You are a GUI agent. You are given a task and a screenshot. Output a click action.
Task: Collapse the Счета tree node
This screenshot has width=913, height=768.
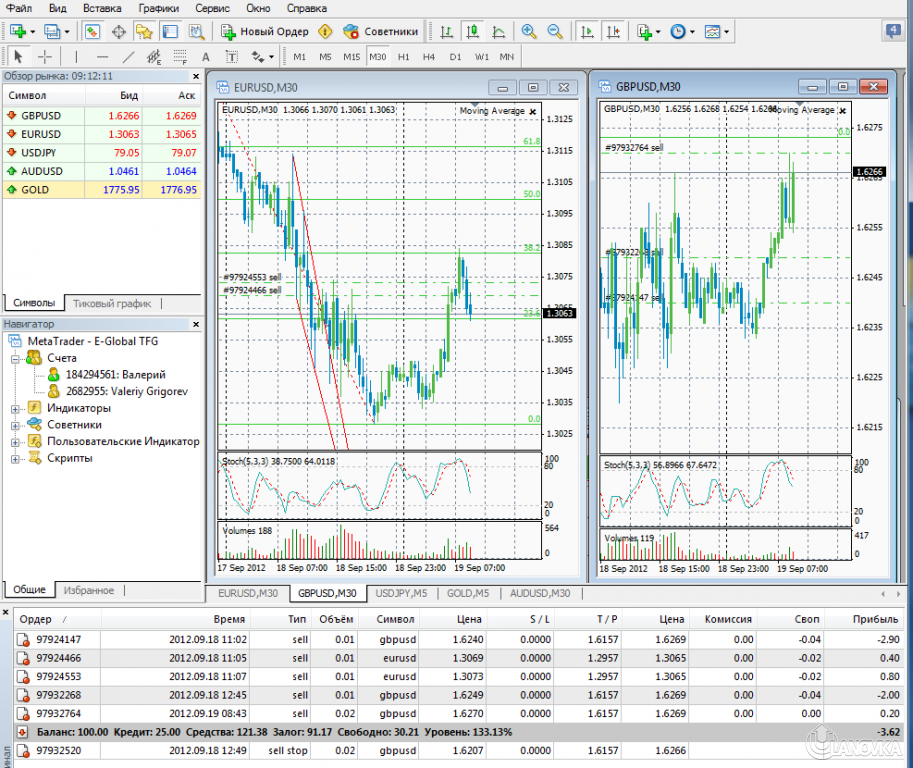[x=16, y=358]
